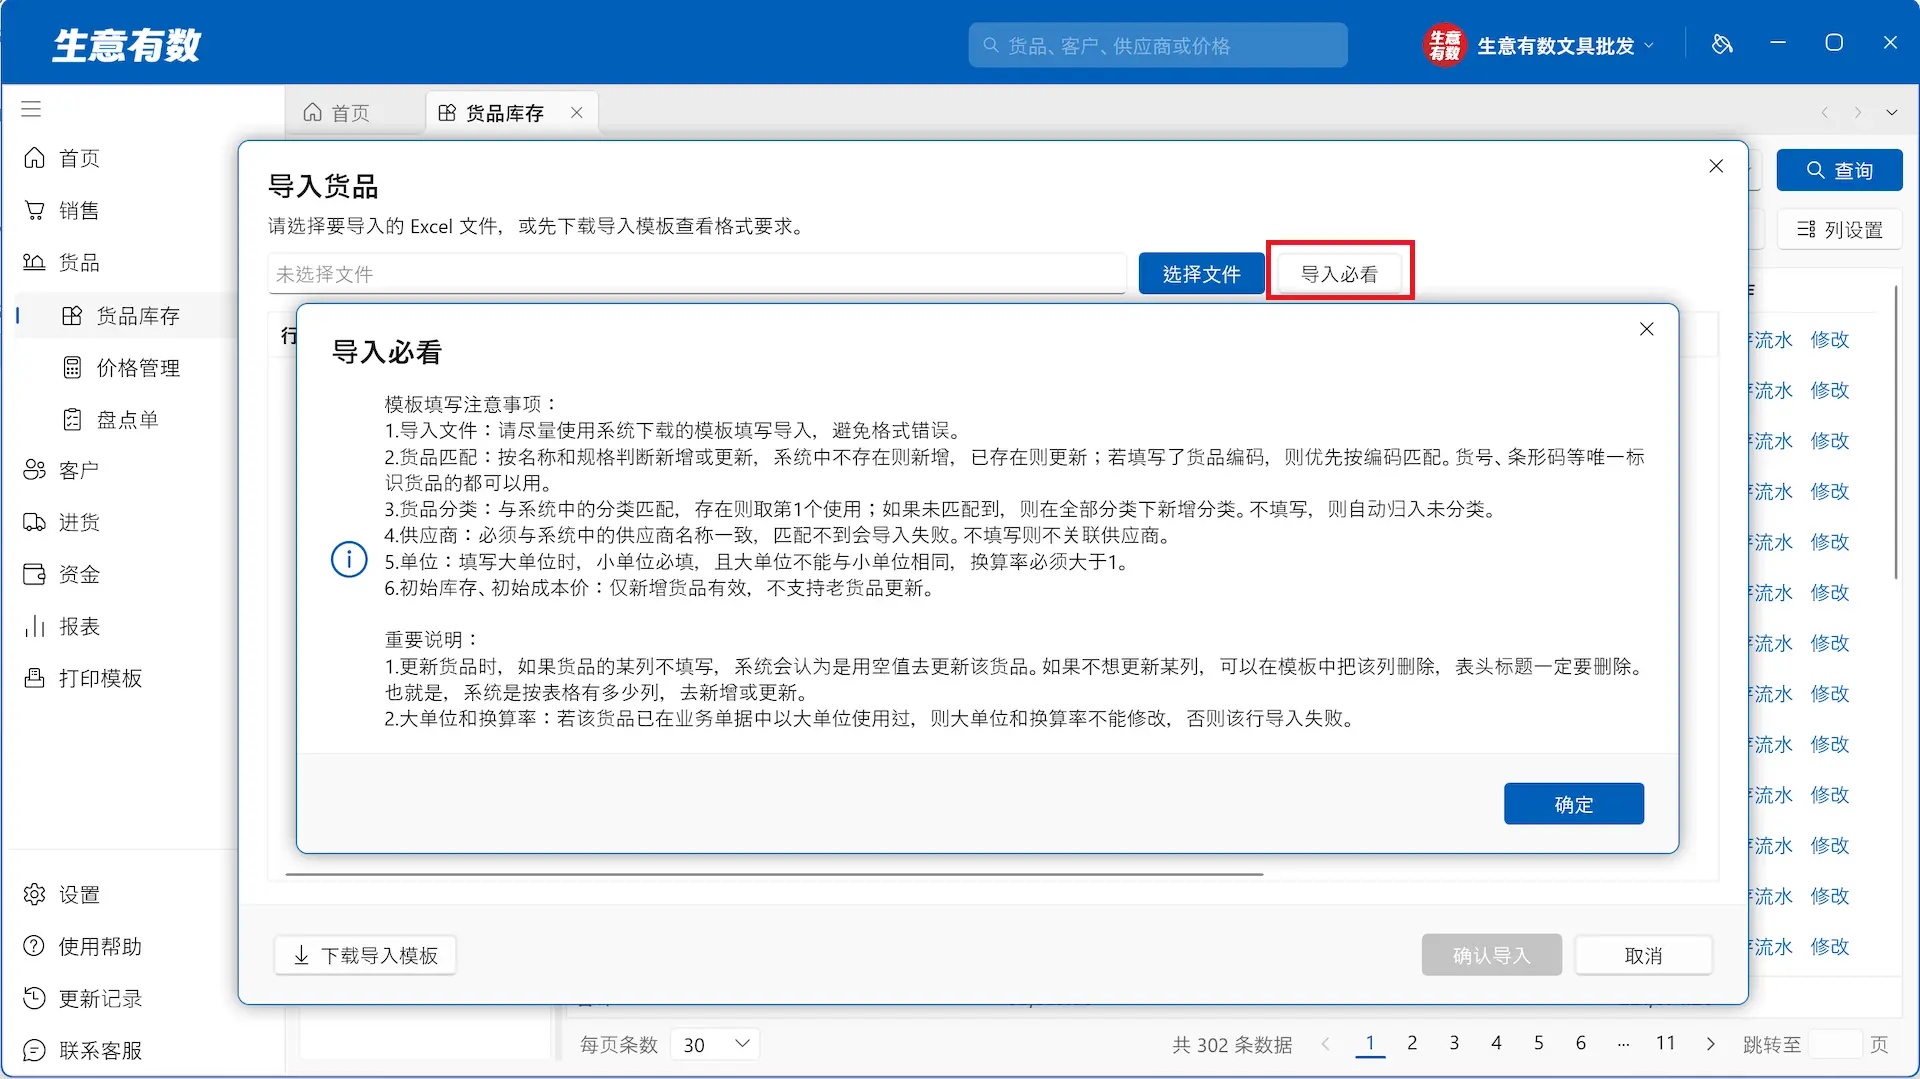Click 确定 in the 导入必看 dialog
Viewport: 1920px width, 1079px height.
tap(1573, 804)
